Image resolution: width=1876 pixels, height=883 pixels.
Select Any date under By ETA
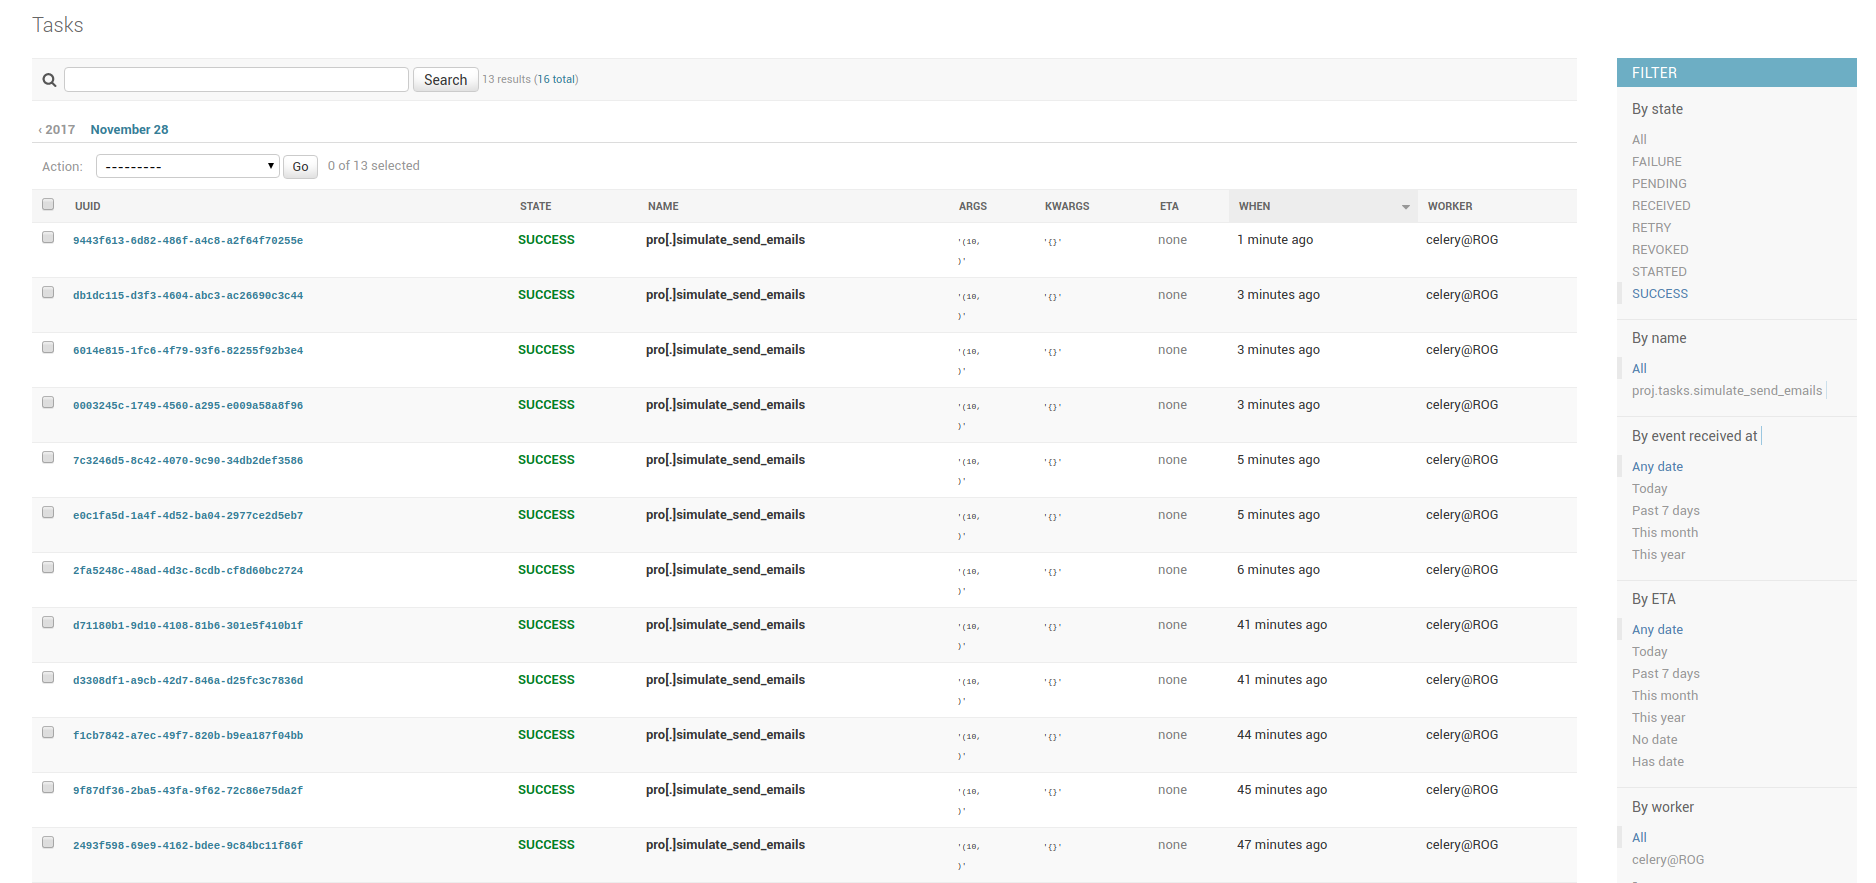click(x=1657, y=630)
